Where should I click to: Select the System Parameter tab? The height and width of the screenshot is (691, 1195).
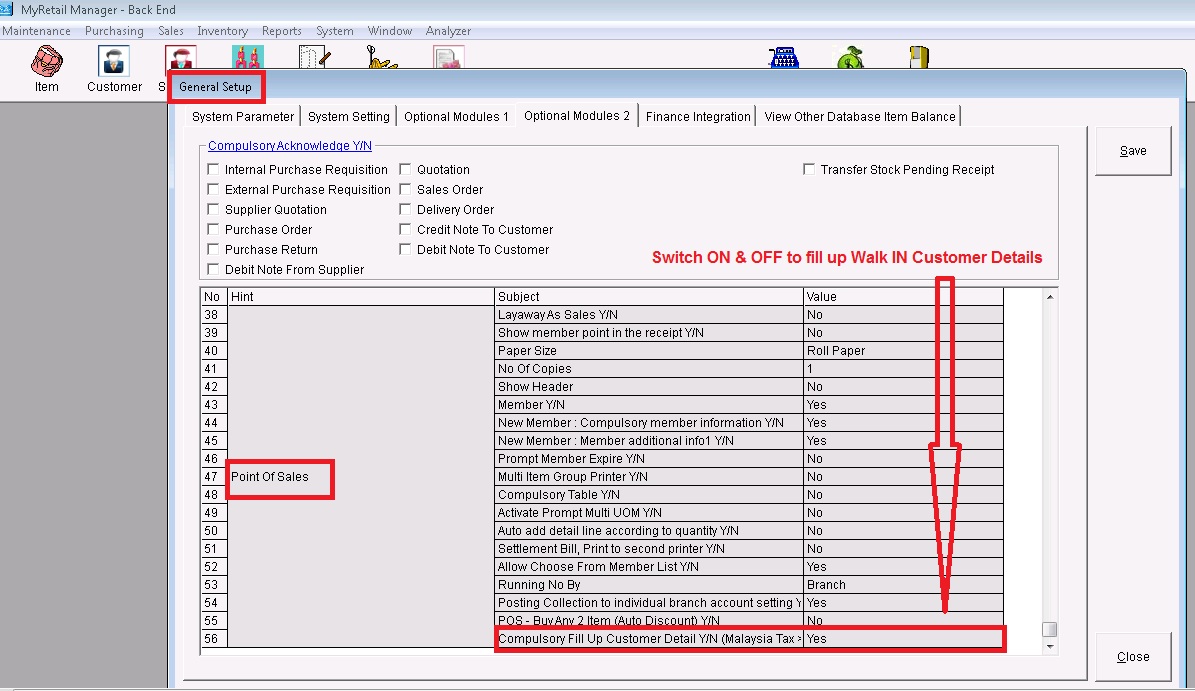243,117
